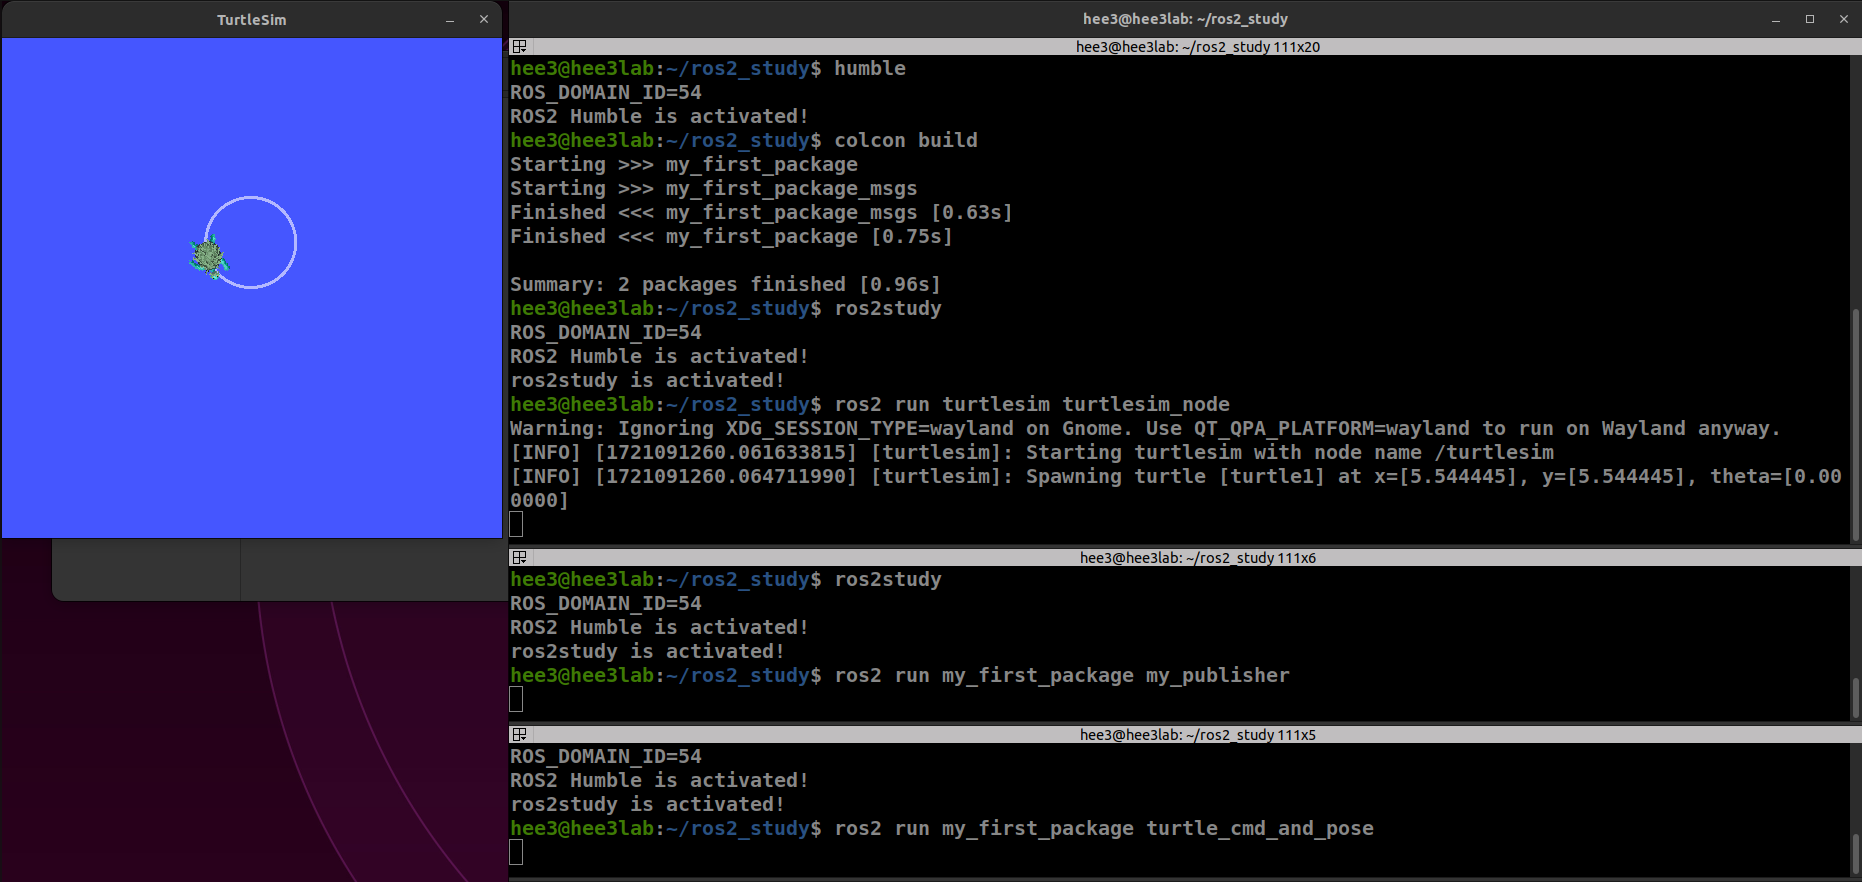Click the cursor block in middle terminal pane
The height and width of the screenshot is (882, 1862).
click(x=516, y=699)
